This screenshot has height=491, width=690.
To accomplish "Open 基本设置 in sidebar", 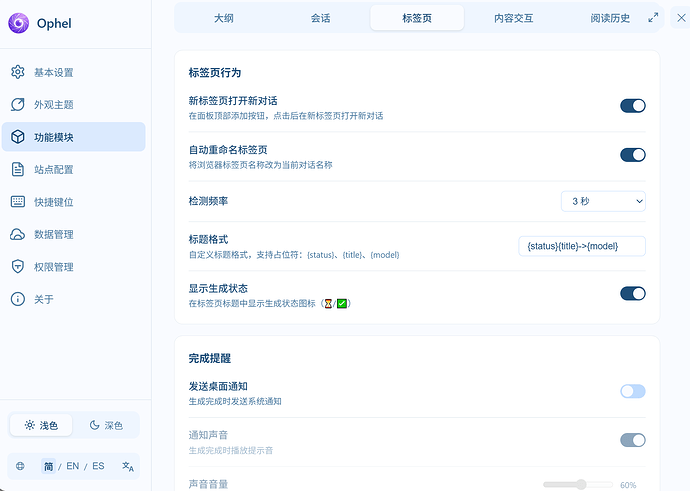I will click(x=73, y=72).
